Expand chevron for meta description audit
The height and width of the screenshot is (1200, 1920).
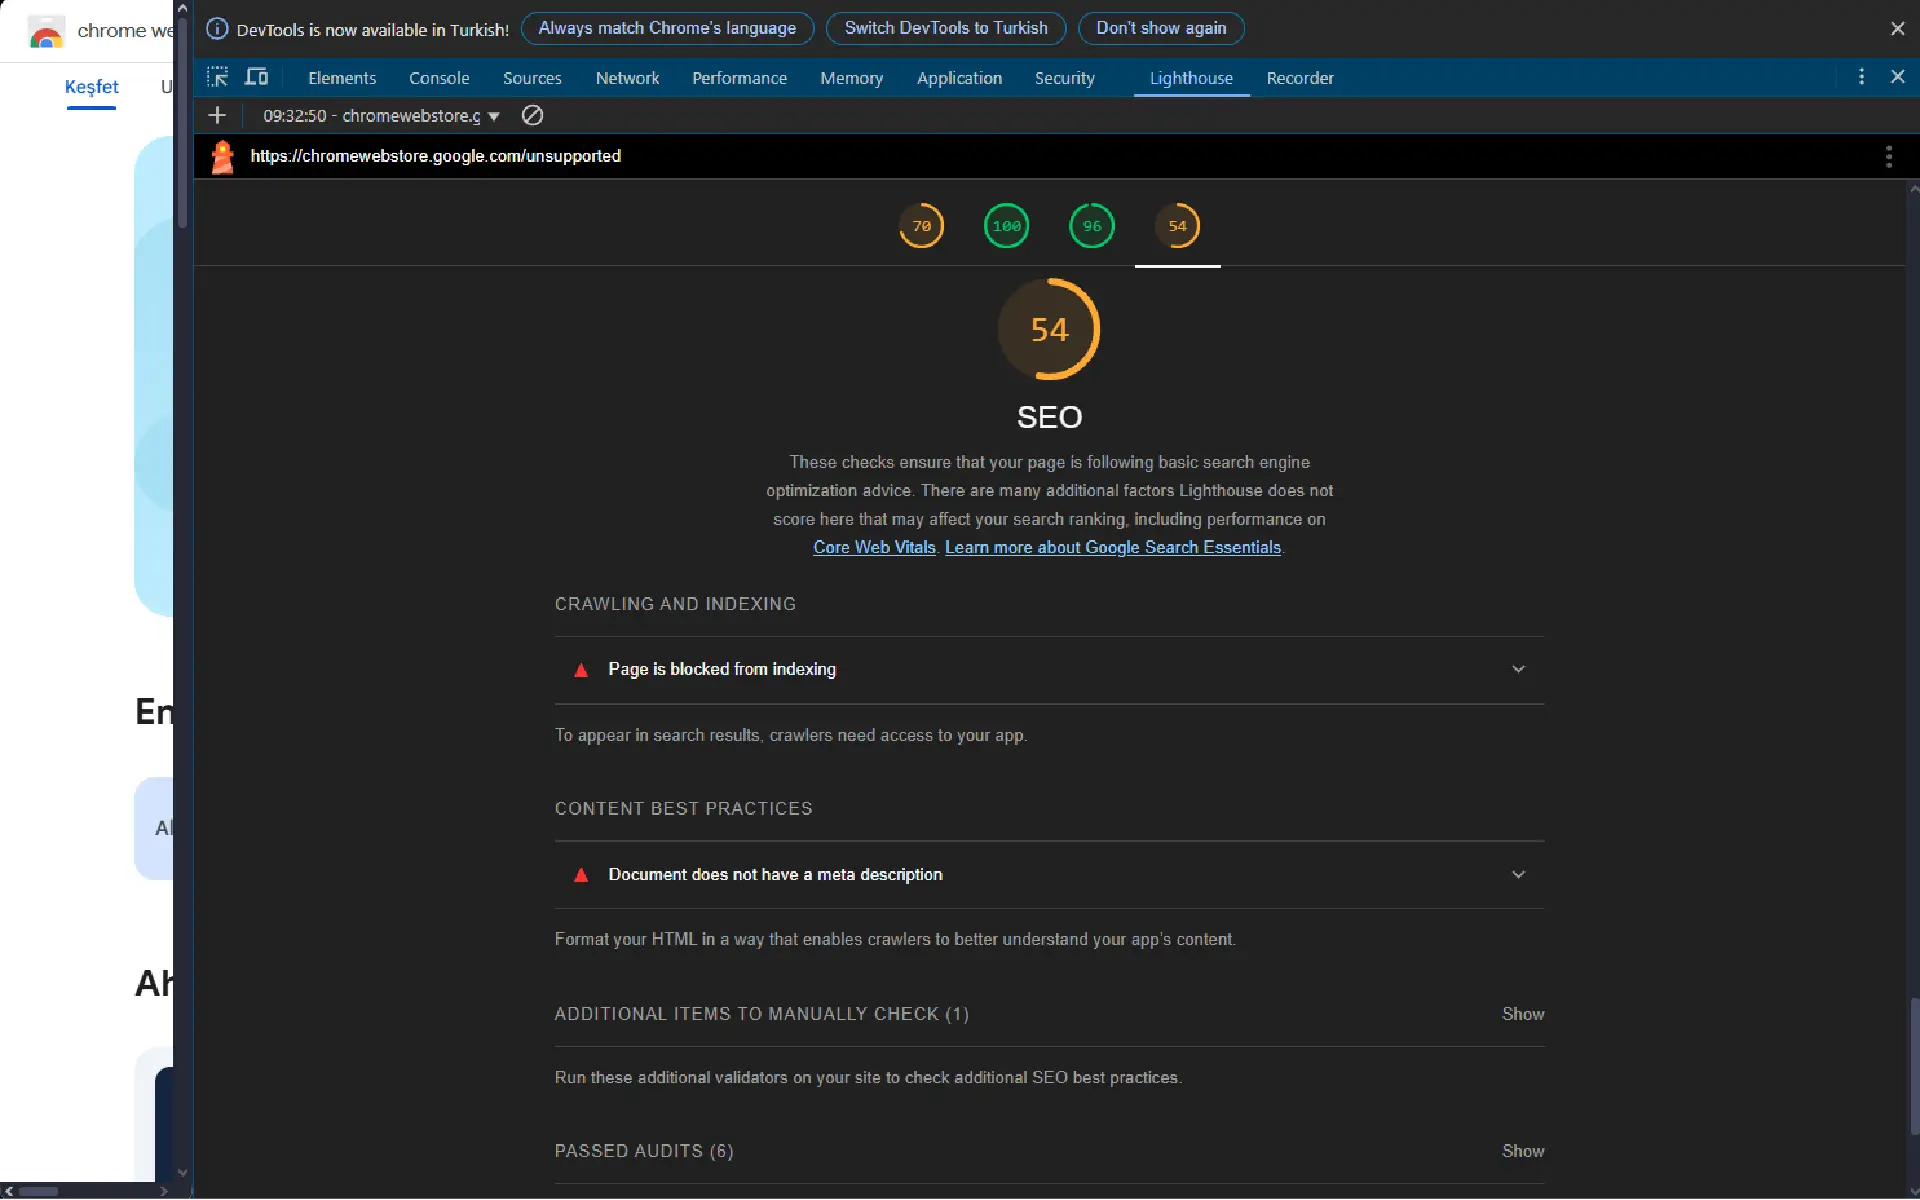click(1518, 875)
